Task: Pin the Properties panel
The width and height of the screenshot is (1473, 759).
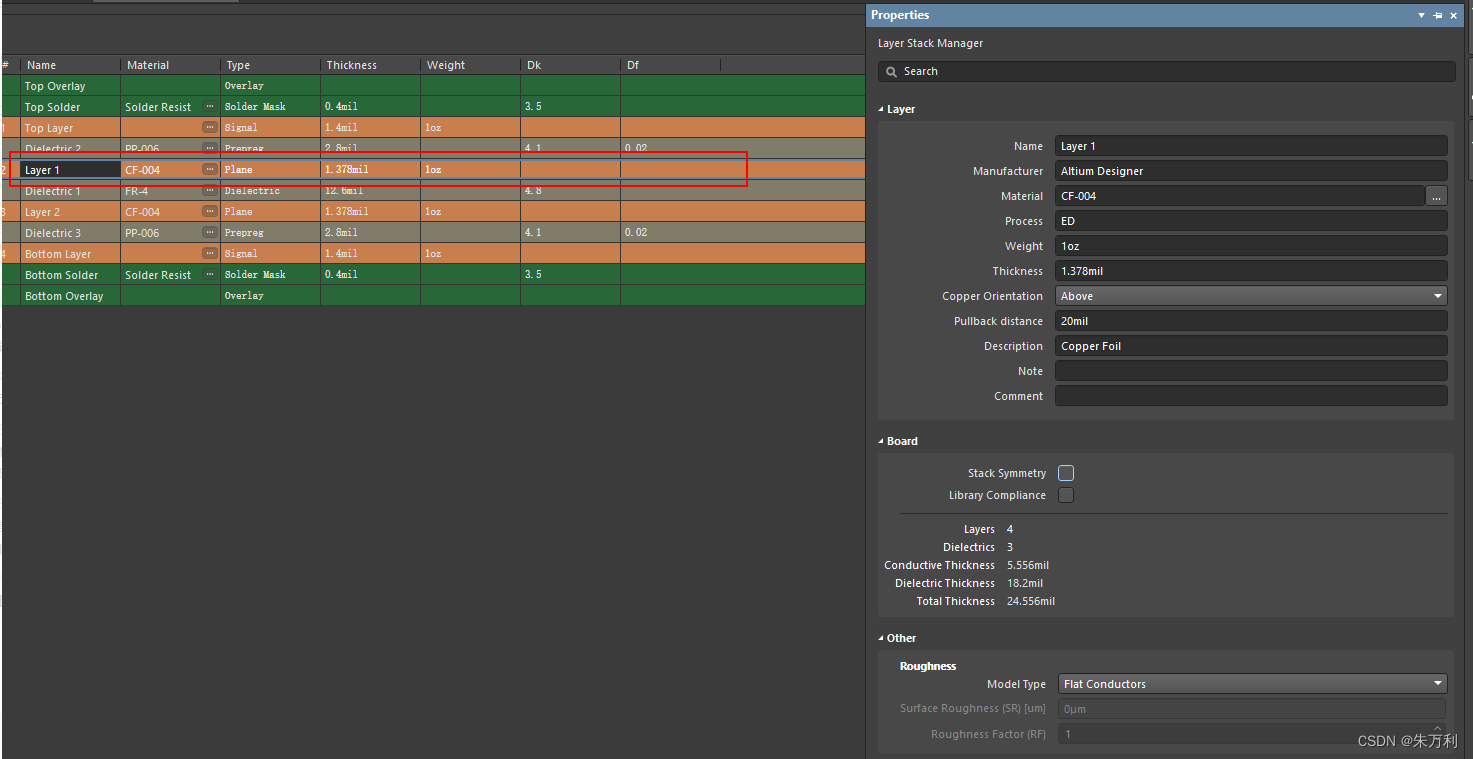Action: pyautogui.click(x=1438, y=15)
